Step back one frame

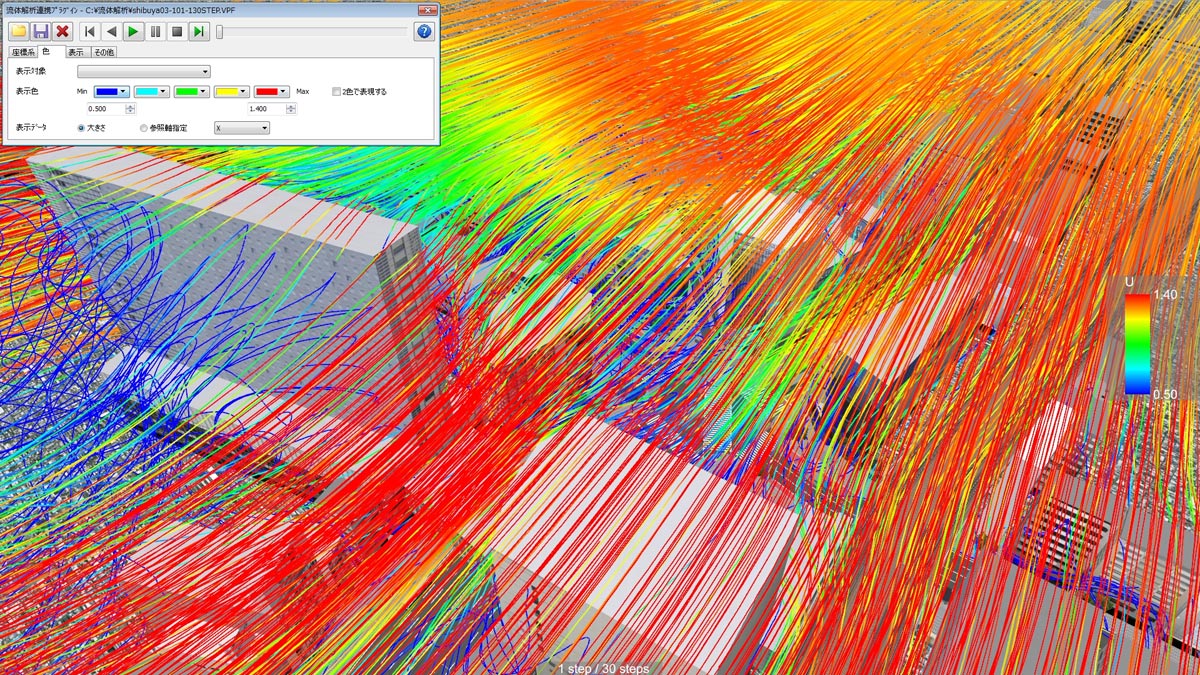click(x=112, y=32)
